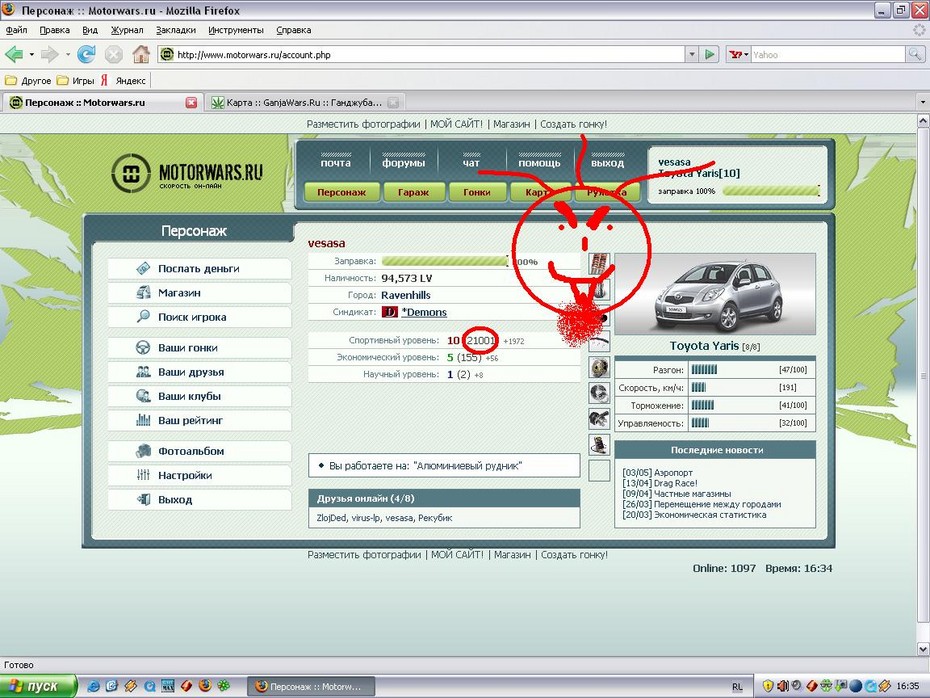Click the Фотоальбом camera icon
930x698 pixels.
pyautogui.click(x=143, y=451)
